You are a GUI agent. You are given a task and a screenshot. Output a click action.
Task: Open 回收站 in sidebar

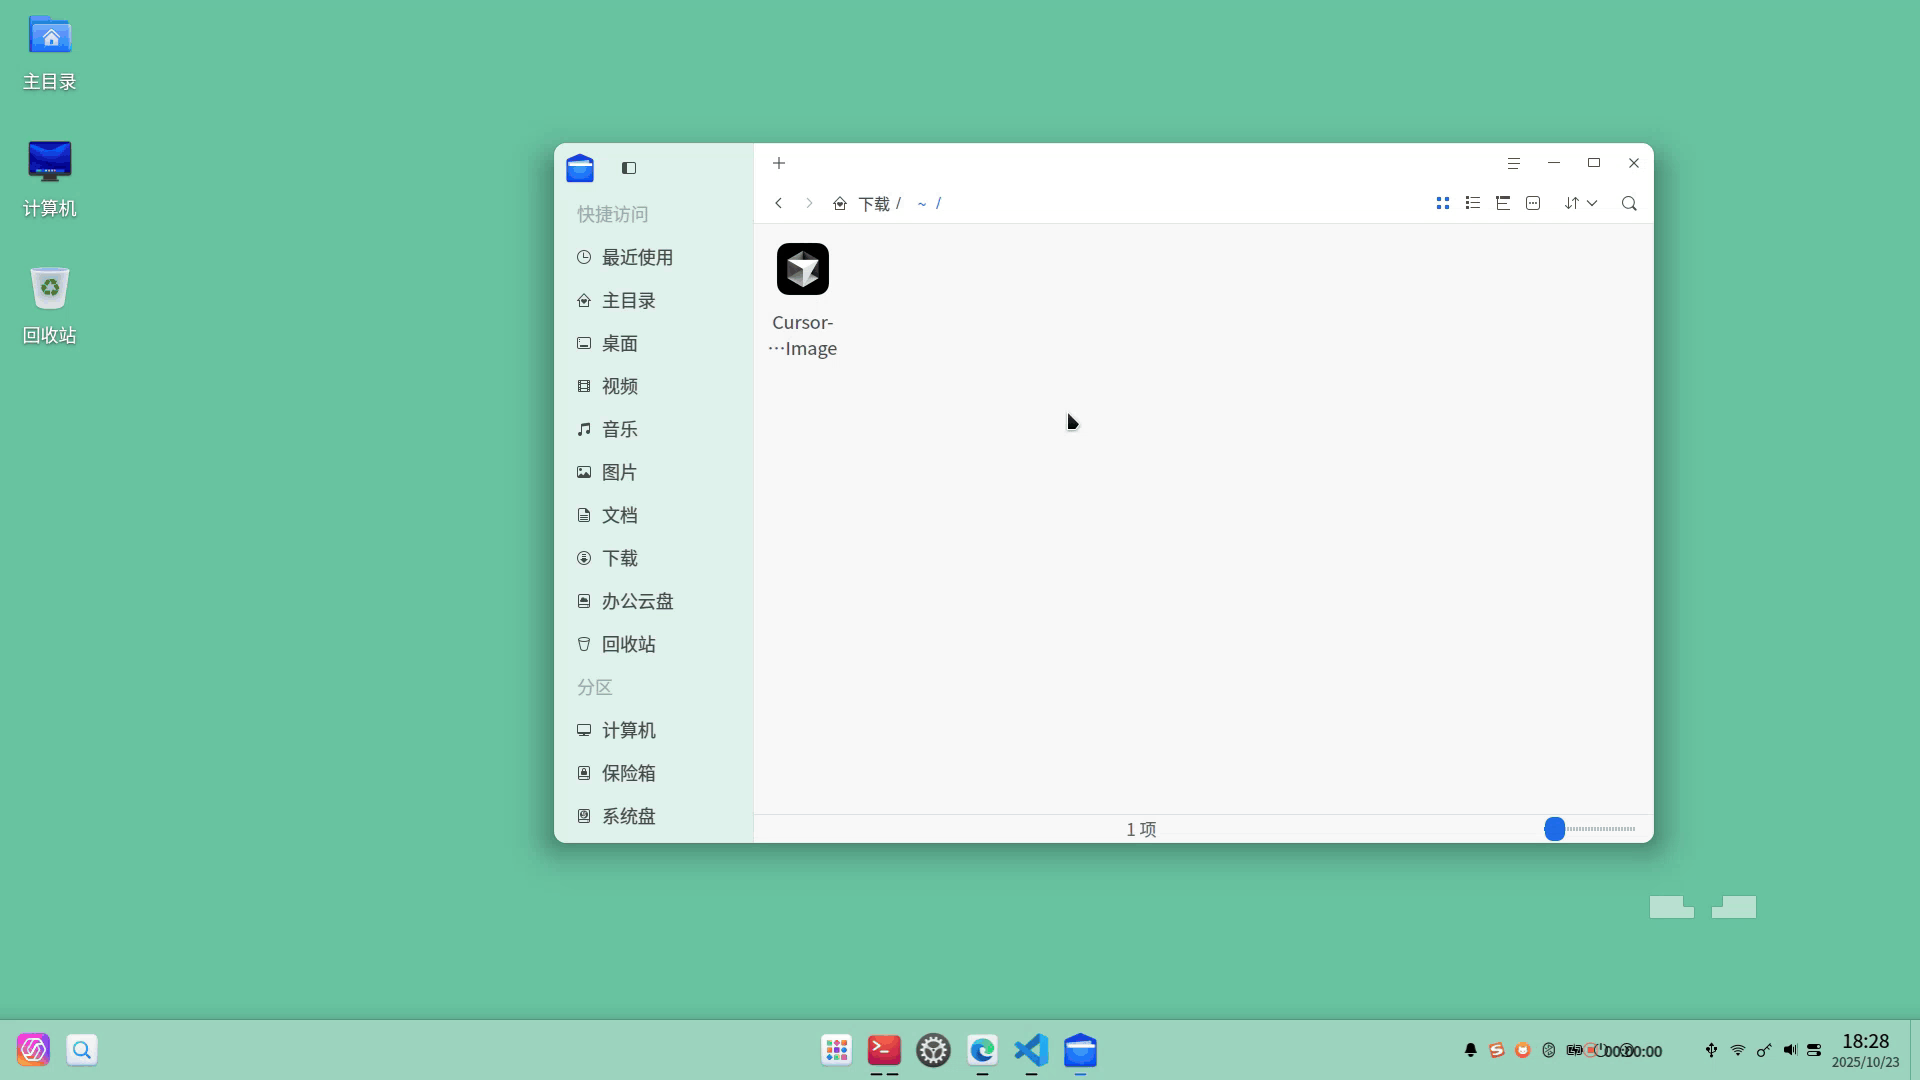pyautogui.click(x=653, y=644)
